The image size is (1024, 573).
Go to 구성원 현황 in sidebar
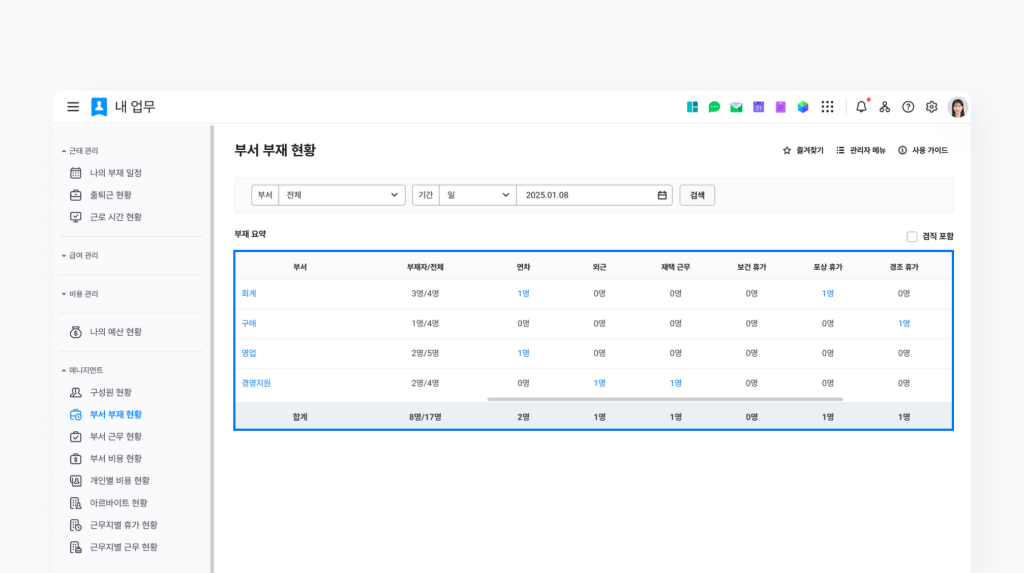click(110, 392)
